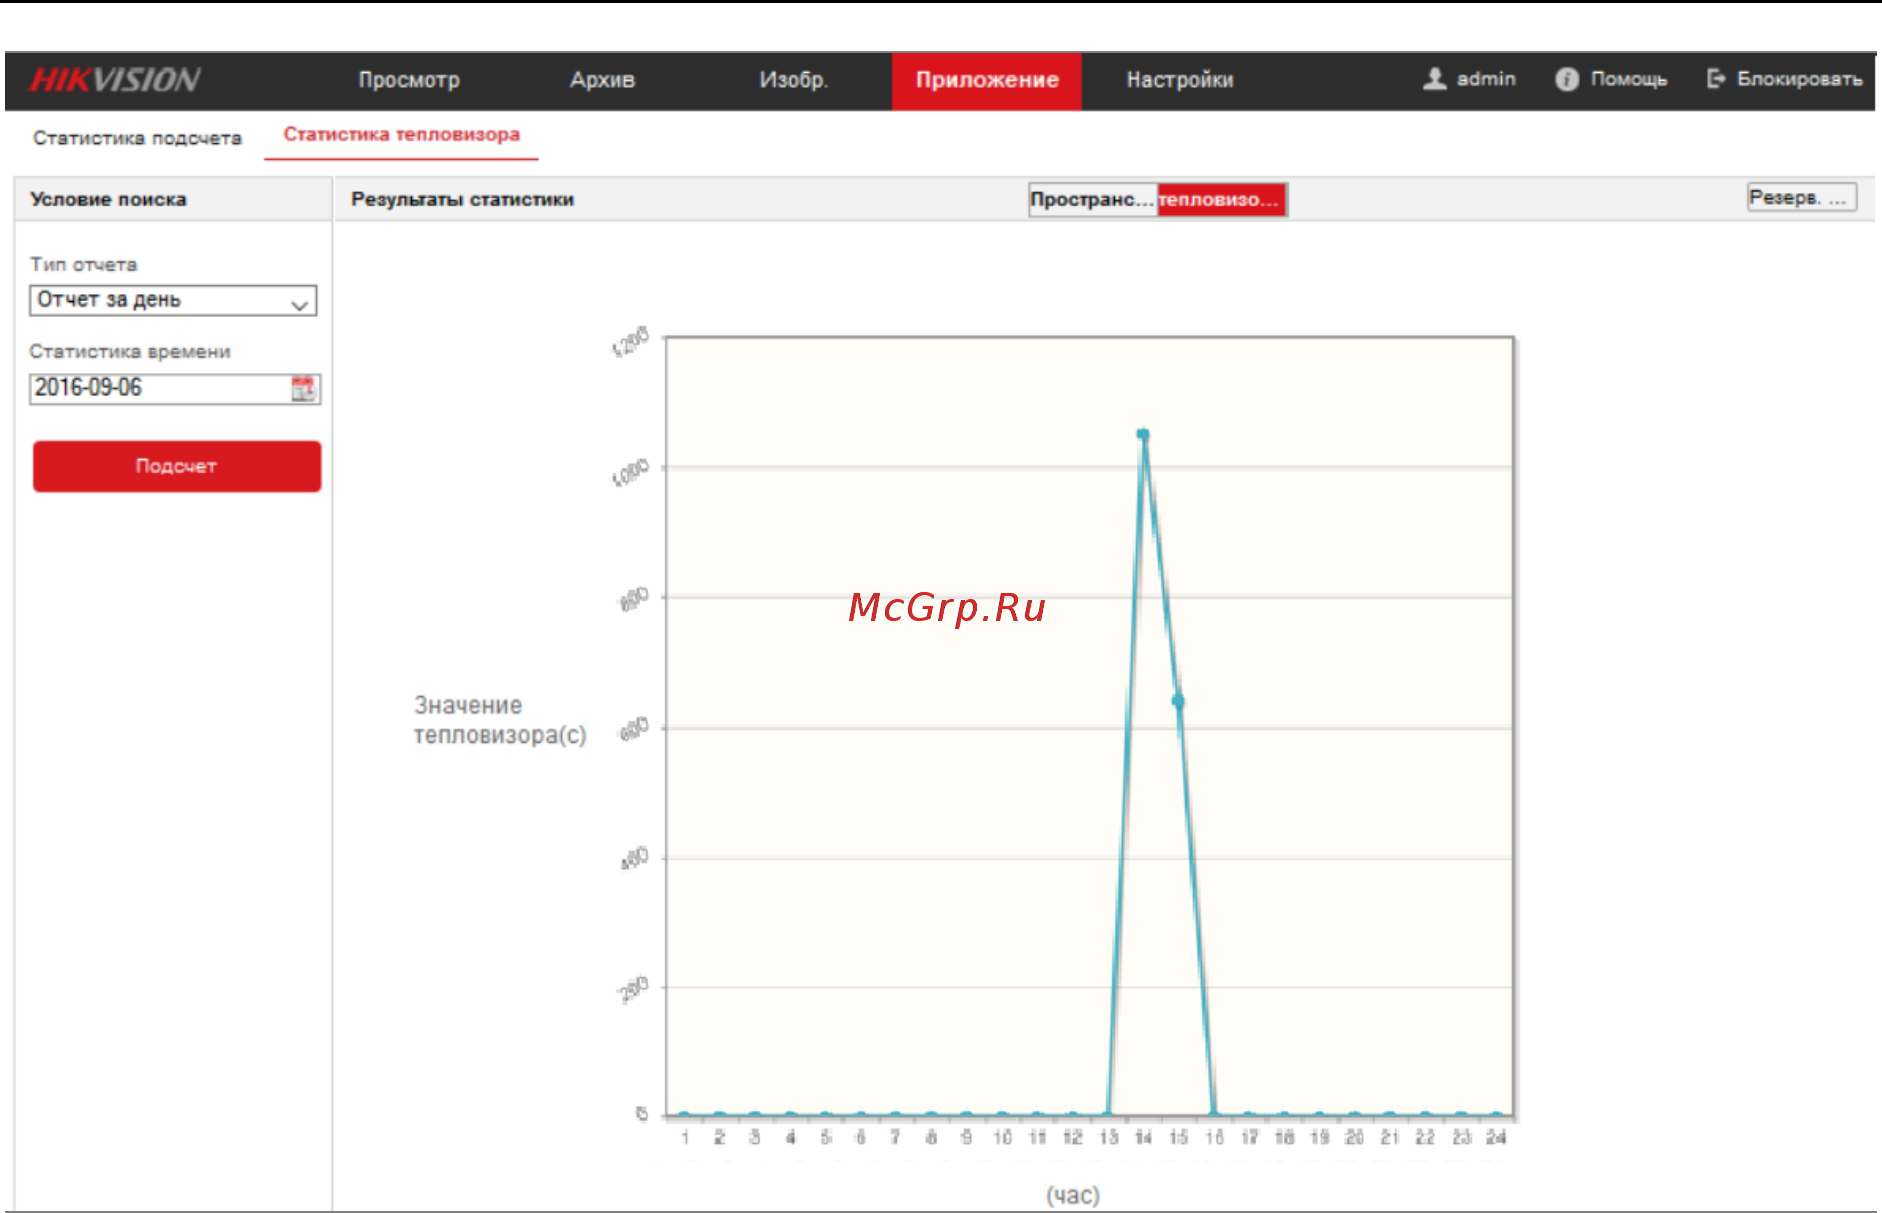Click the Блокировать link

(x=1799, y=78)
